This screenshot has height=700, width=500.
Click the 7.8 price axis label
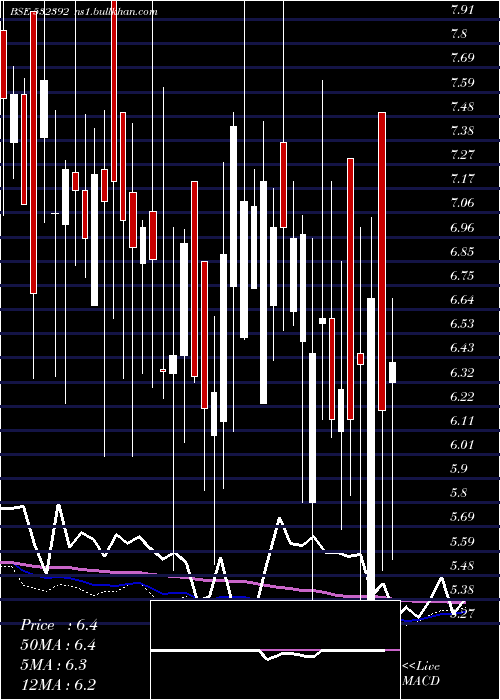(459, 34)
